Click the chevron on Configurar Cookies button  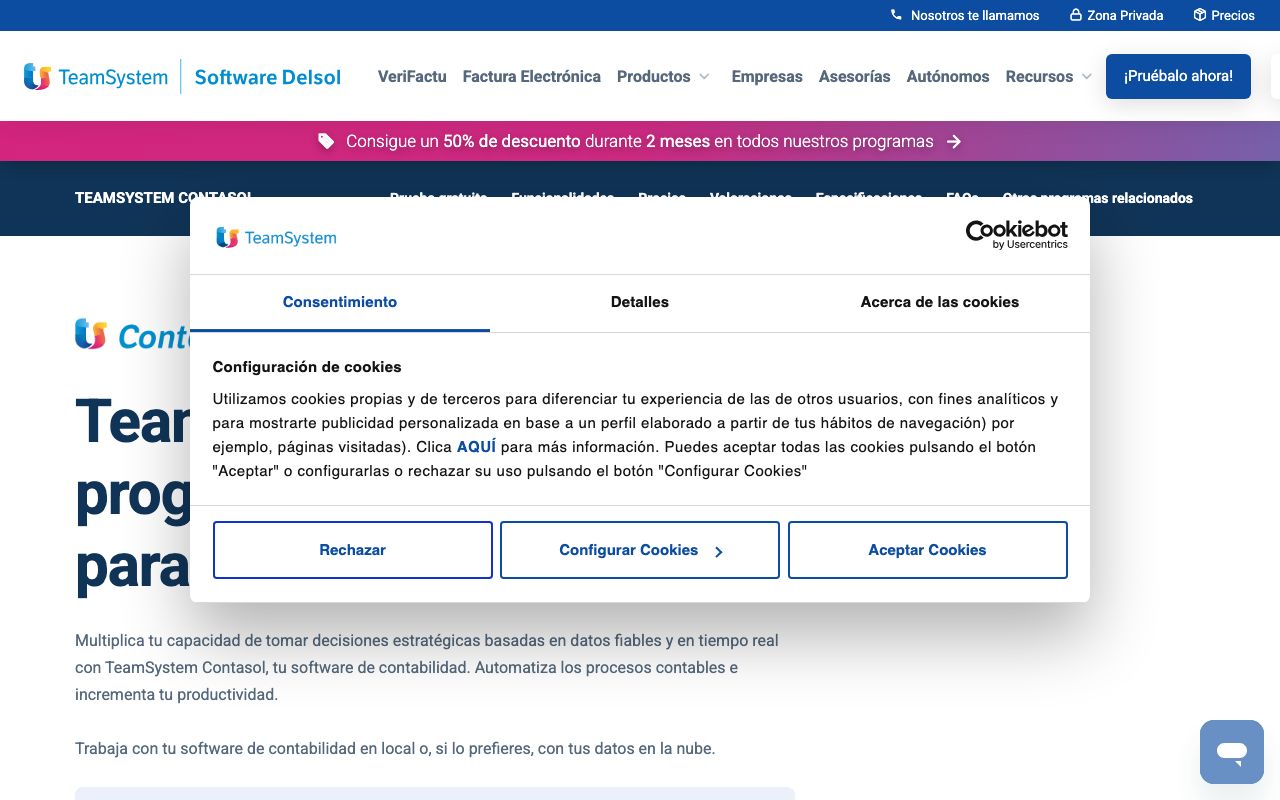718,551
